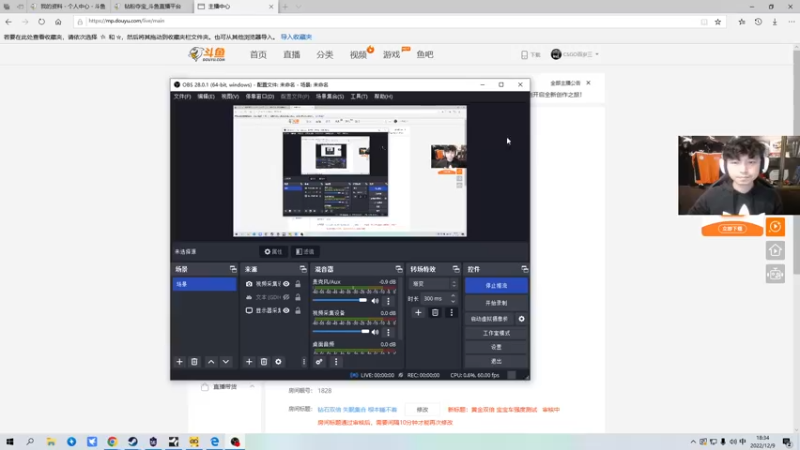The width and height of the screenshot is (800, 450).
Task: Click 停止推流 stop streaming button
Action: tap(496, 286)
